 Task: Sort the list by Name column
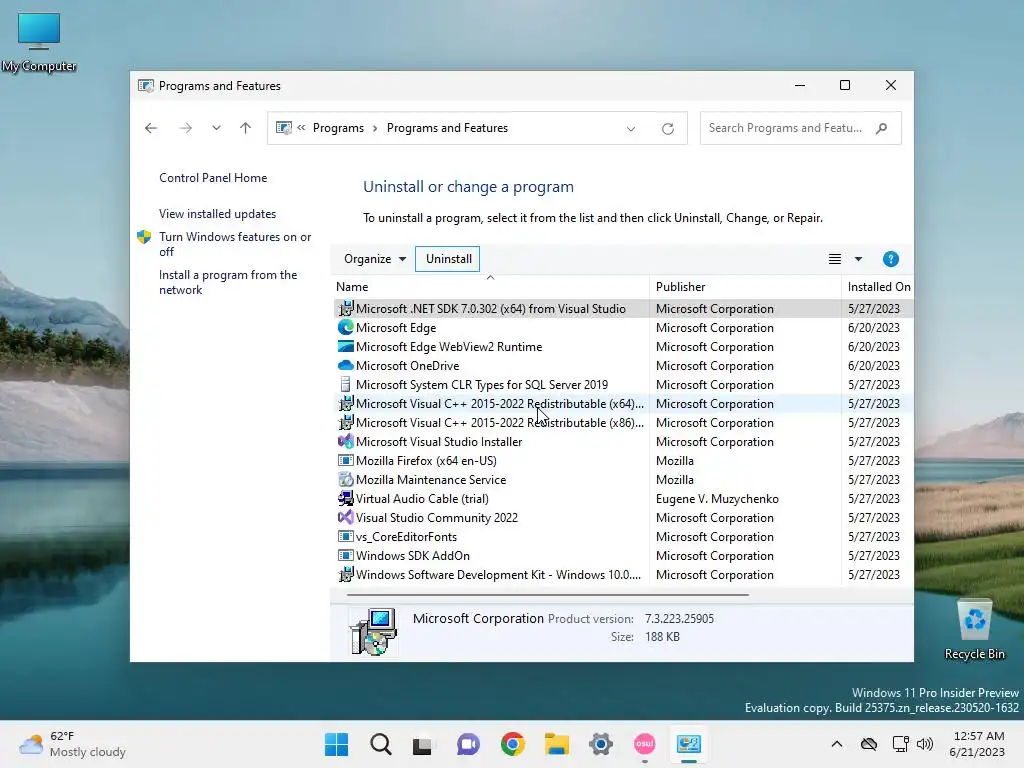coord(490,287)
